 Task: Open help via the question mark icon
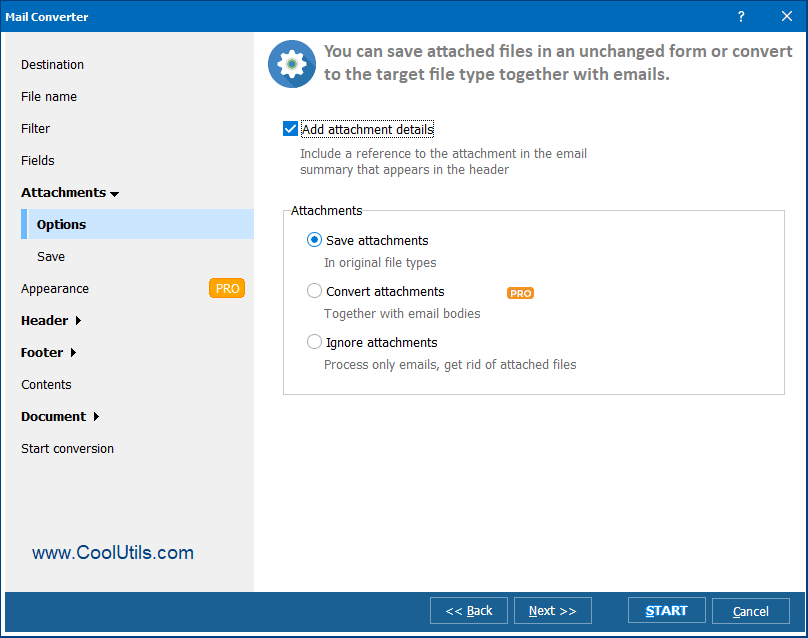(x=740, y=16)
